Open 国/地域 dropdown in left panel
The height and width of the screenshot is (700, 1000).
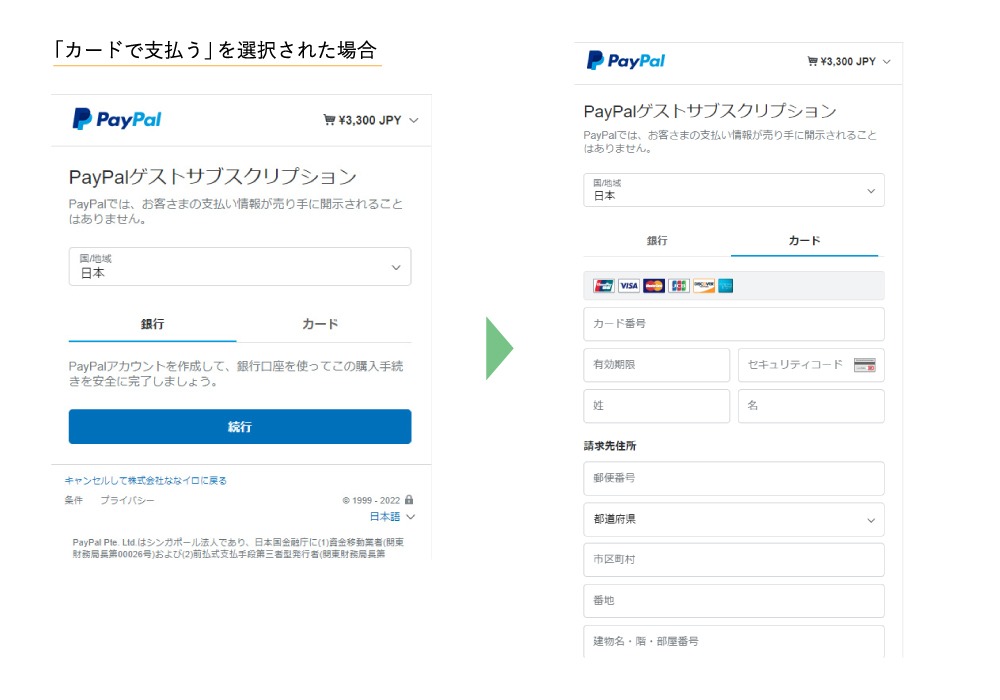(240, 266)
